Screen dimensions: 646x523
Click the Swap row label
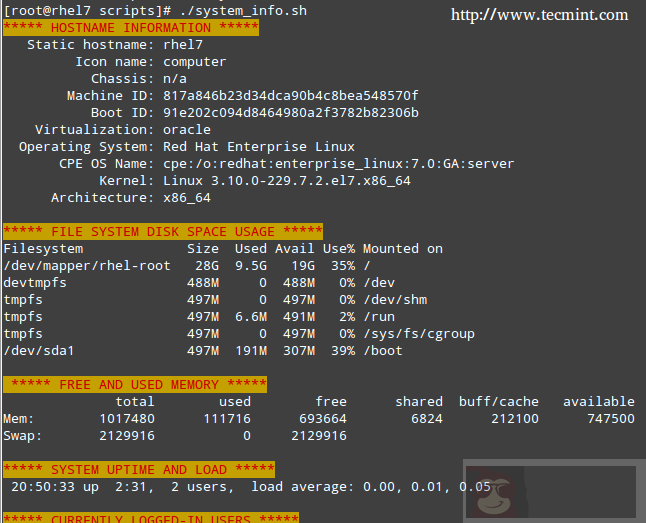pos(23,436)
